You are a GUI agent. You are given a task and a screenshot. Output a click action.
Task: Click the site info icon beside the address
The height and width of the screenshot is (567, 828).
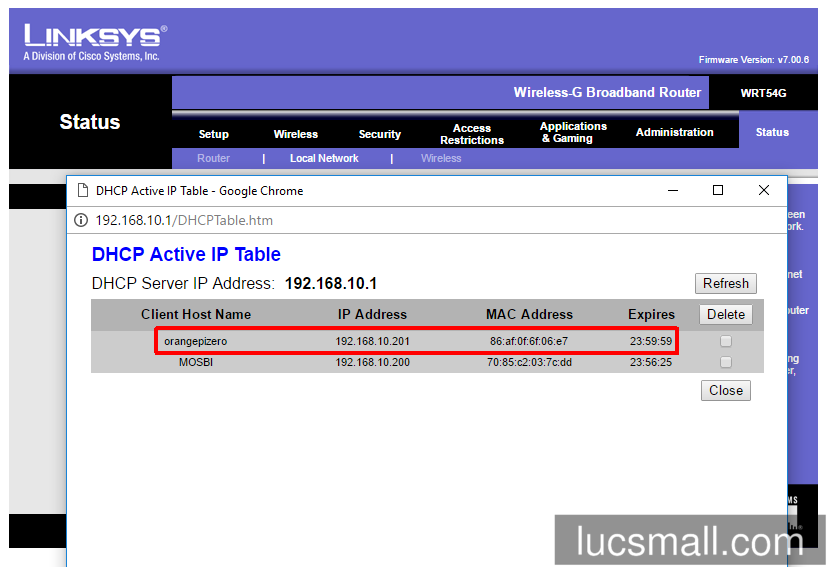click(x=81, y=220)
